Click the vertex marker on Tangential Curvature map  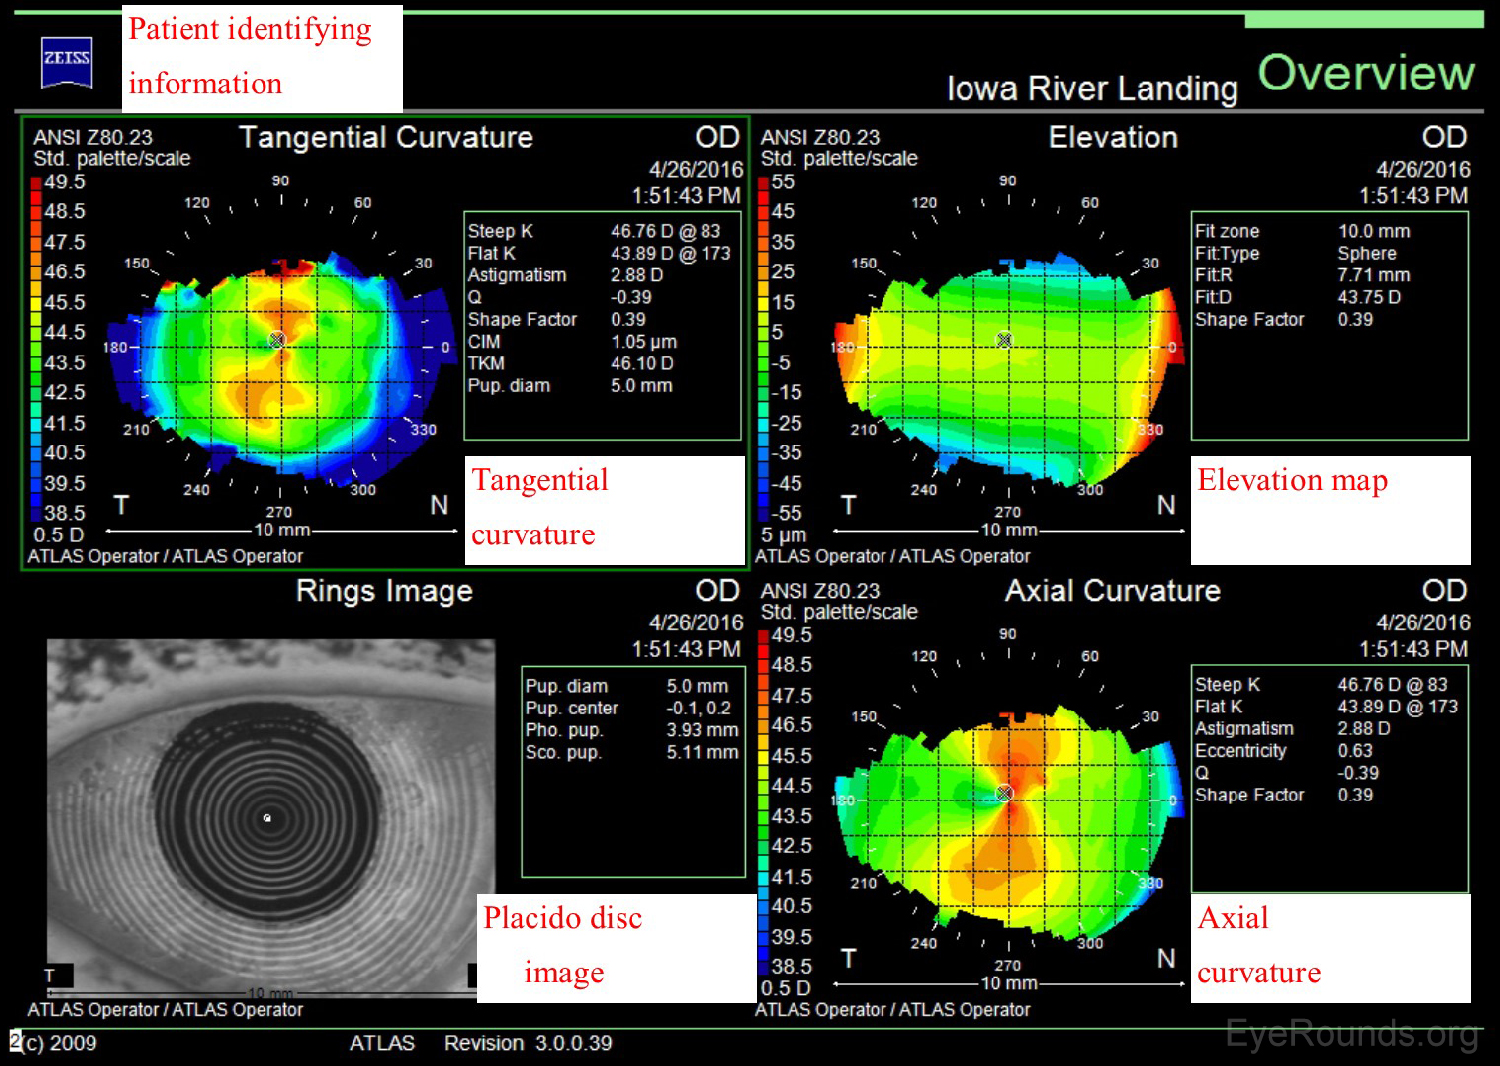[x=277, y=340]
